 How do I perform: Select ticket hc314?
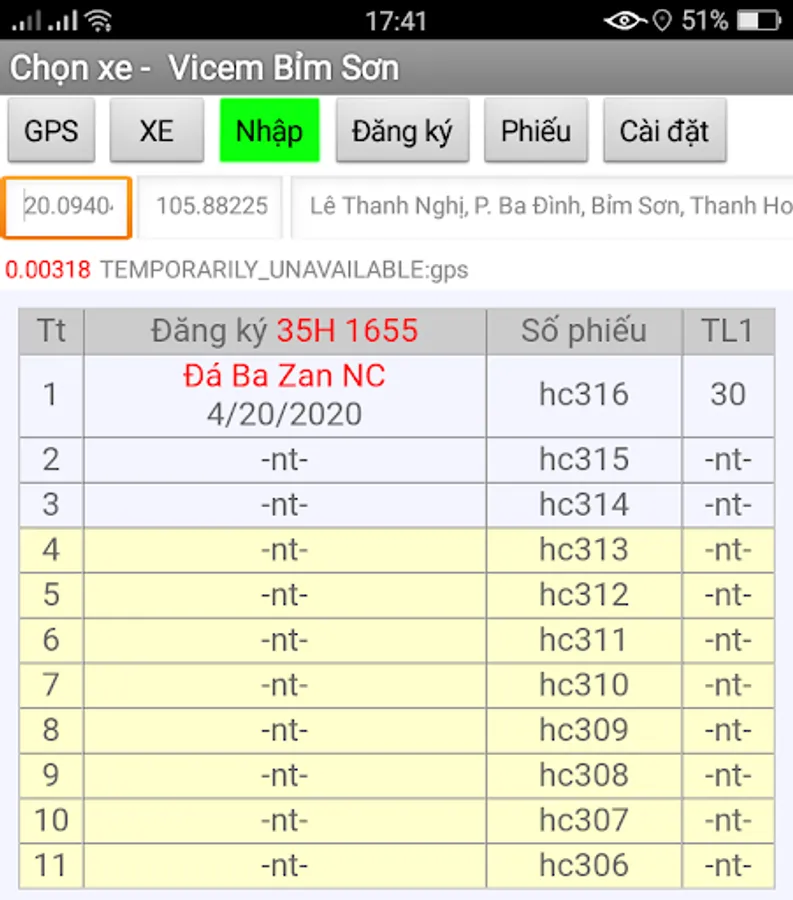(x=584, y=505)
